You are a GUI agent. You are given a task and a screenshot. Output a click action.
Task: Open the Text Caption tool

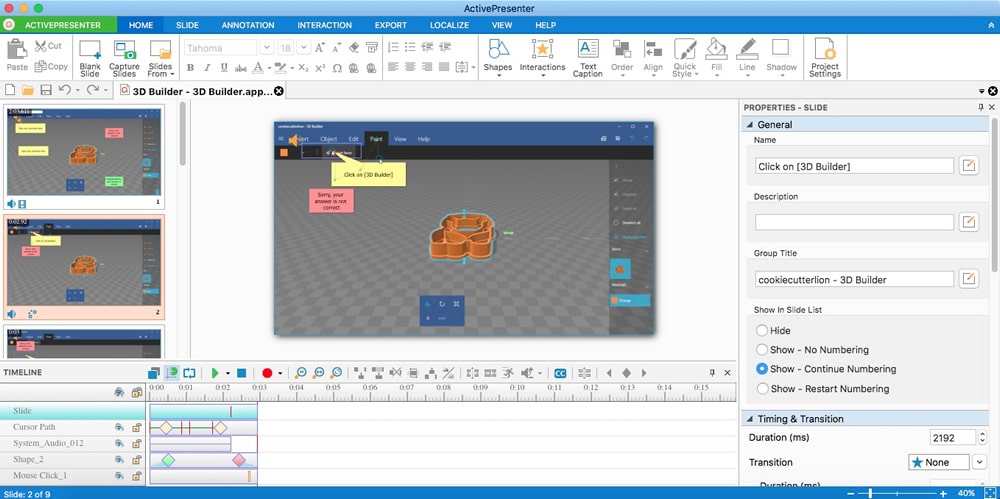587,58
